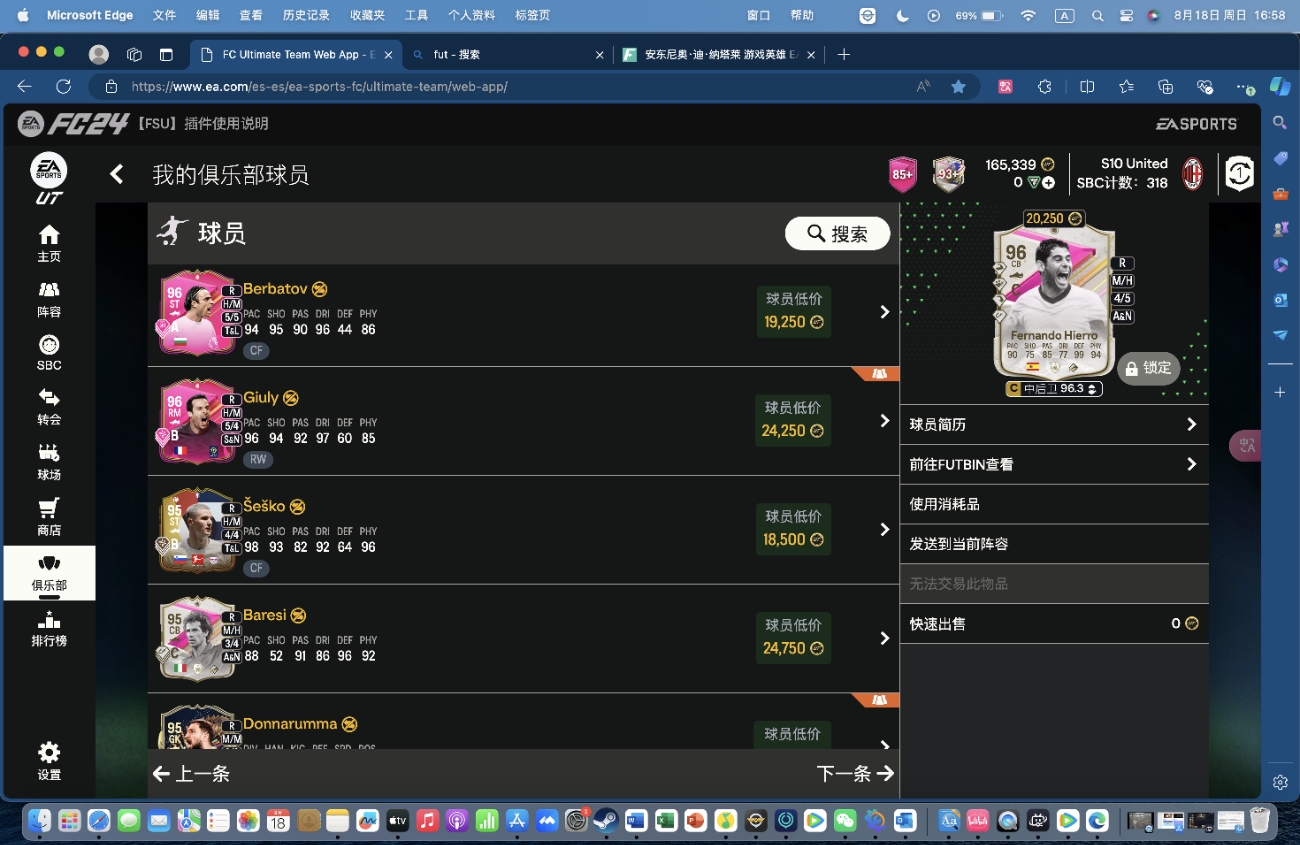Click the EA Sports UT logo

pos(49,178)
